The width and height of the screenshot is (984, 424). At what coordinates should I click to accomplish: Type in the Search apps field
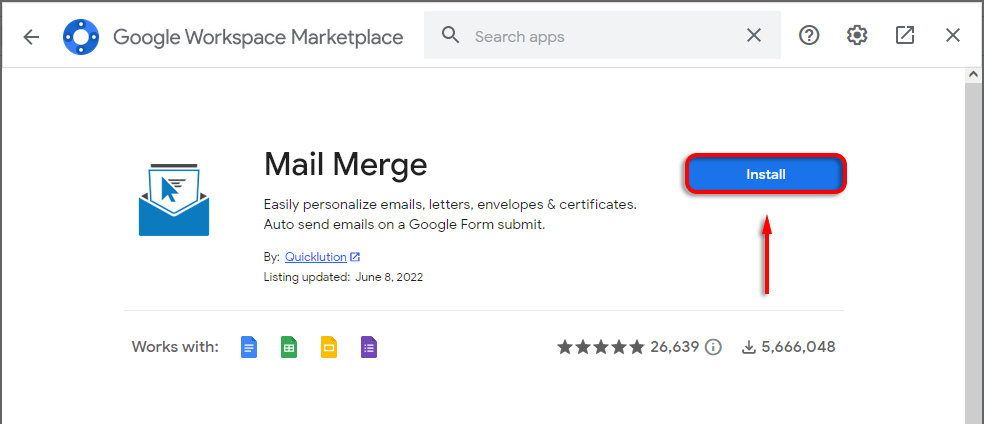[600, 37]
